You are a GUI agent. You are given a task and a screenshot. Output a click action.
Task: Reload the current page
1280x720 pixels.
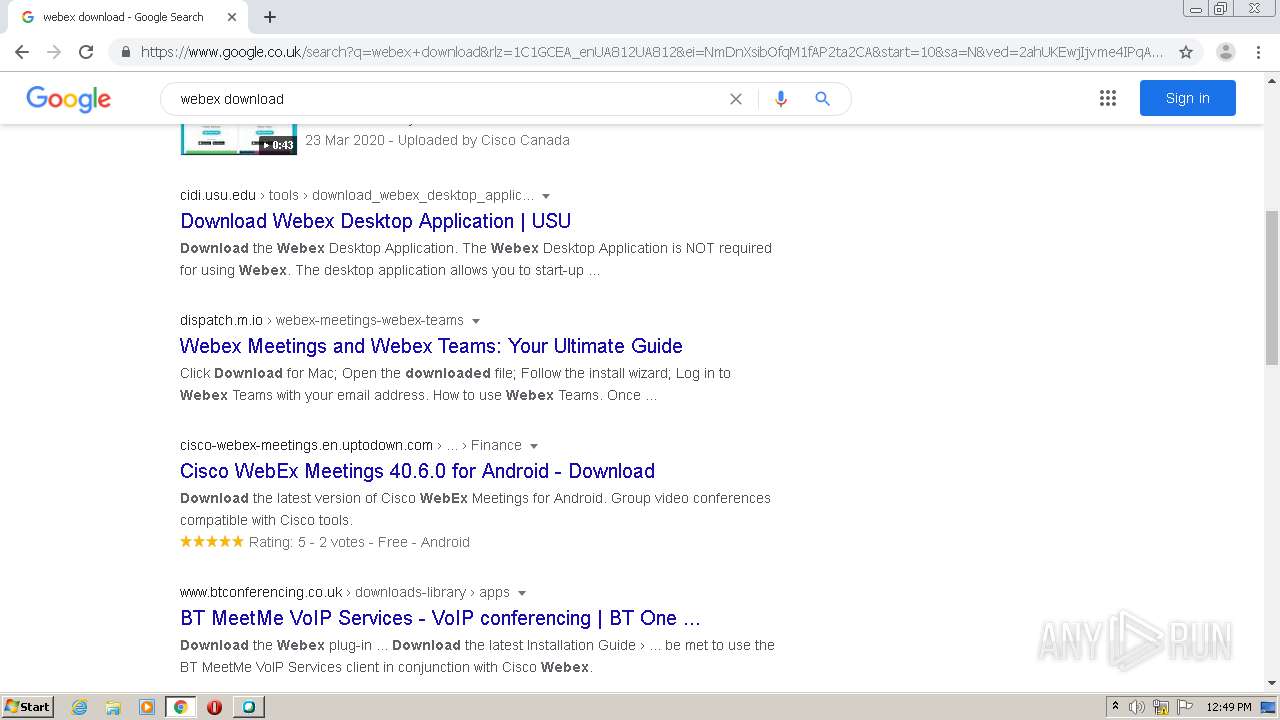click(86, 52)
